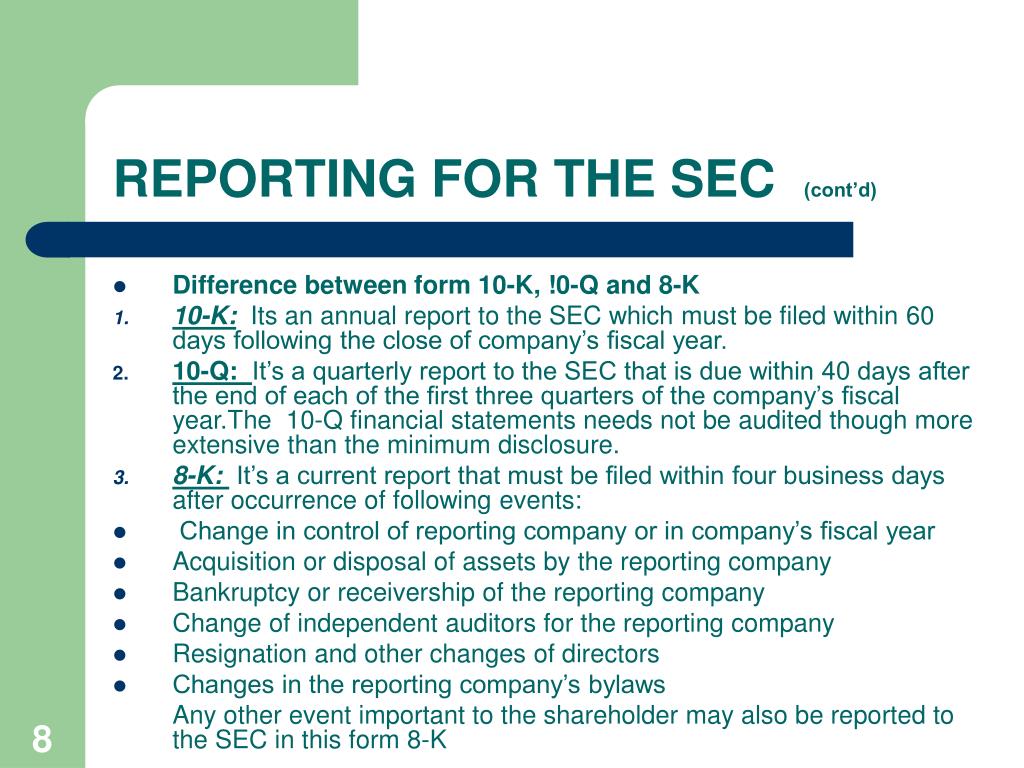Click bullet beside Bankruptcy or receivership line
The image size is (1024, 768).
(120, 594)
